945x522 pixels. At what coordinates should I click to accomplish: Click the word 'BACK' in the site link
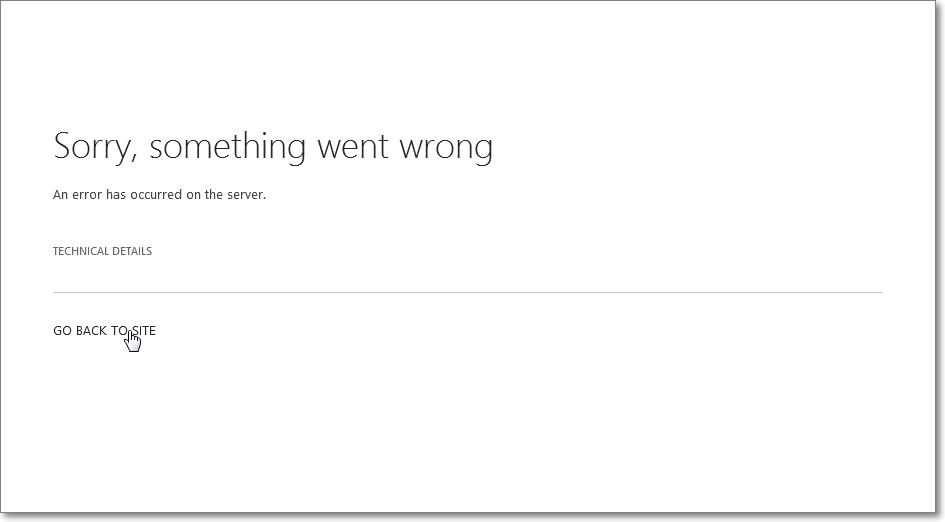(x=92, y=330)
